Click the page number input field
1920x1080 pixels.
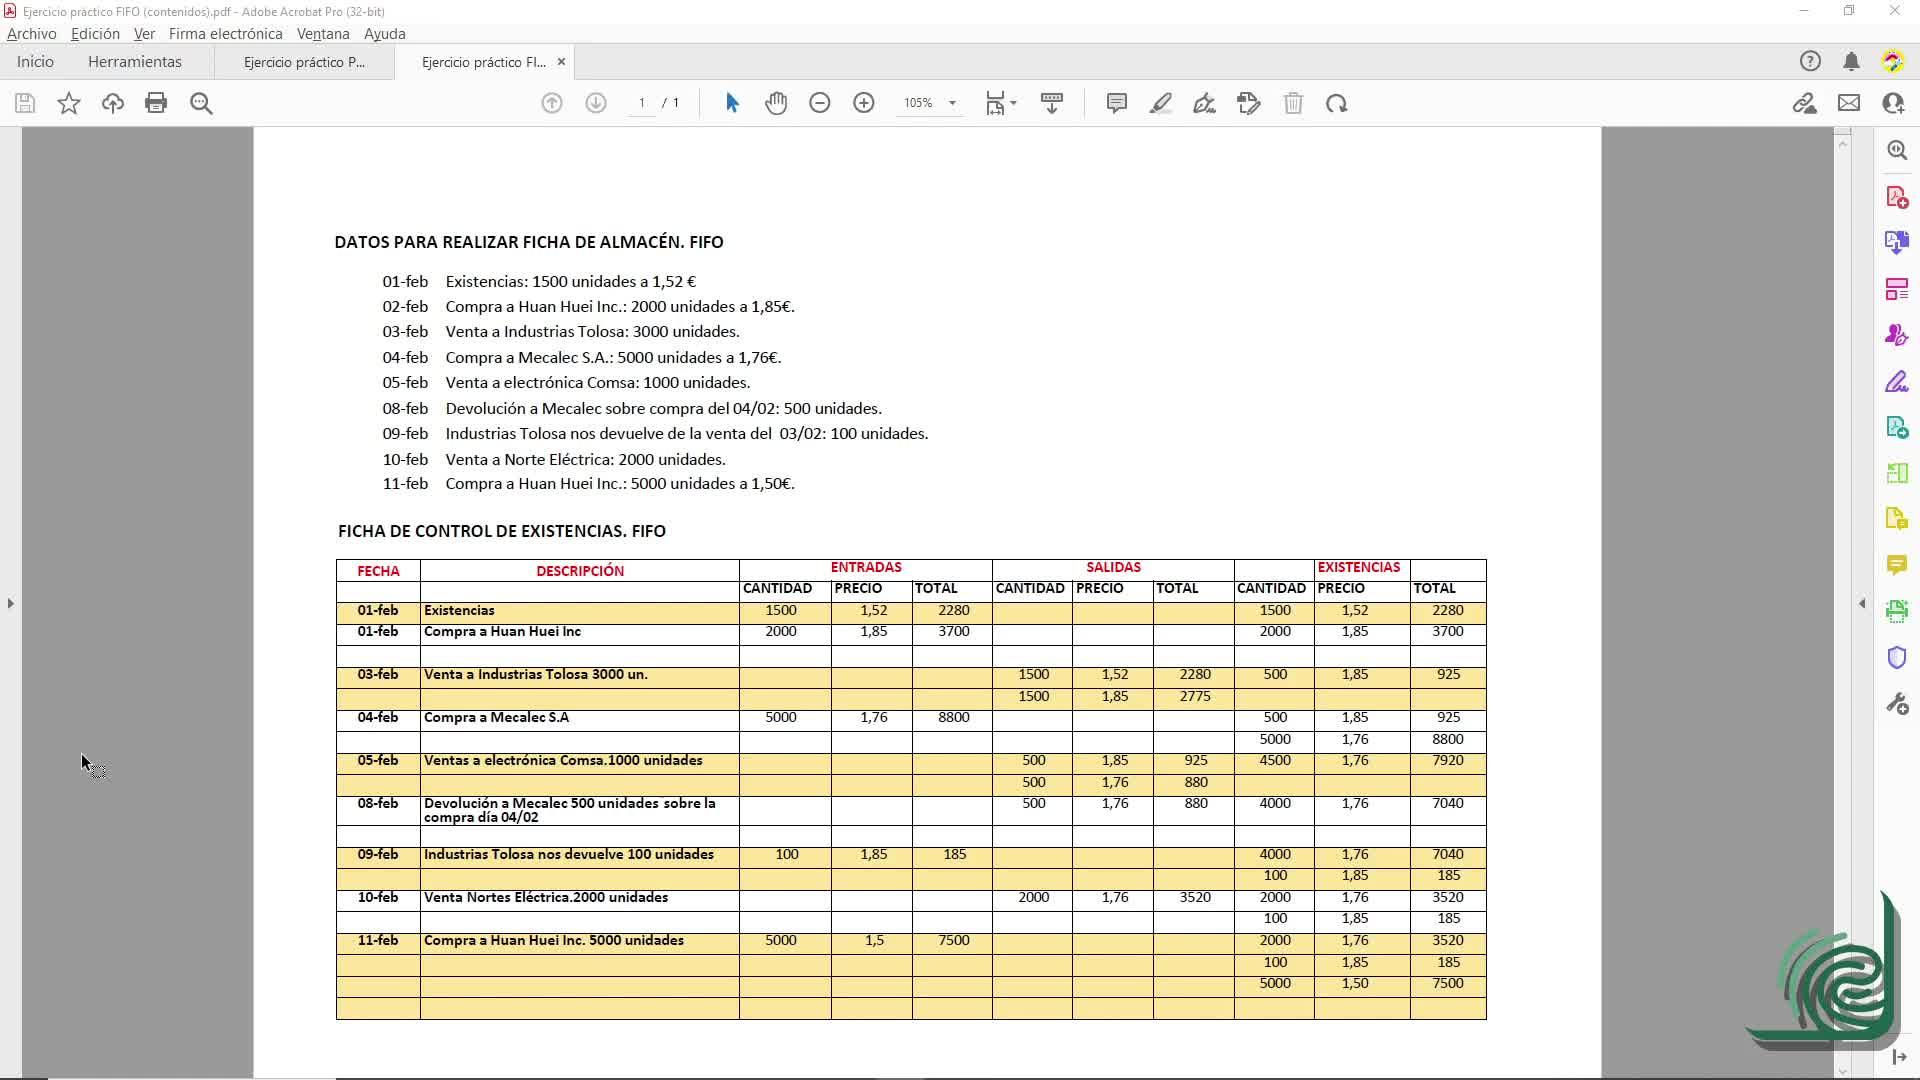[x=642, y=103]
